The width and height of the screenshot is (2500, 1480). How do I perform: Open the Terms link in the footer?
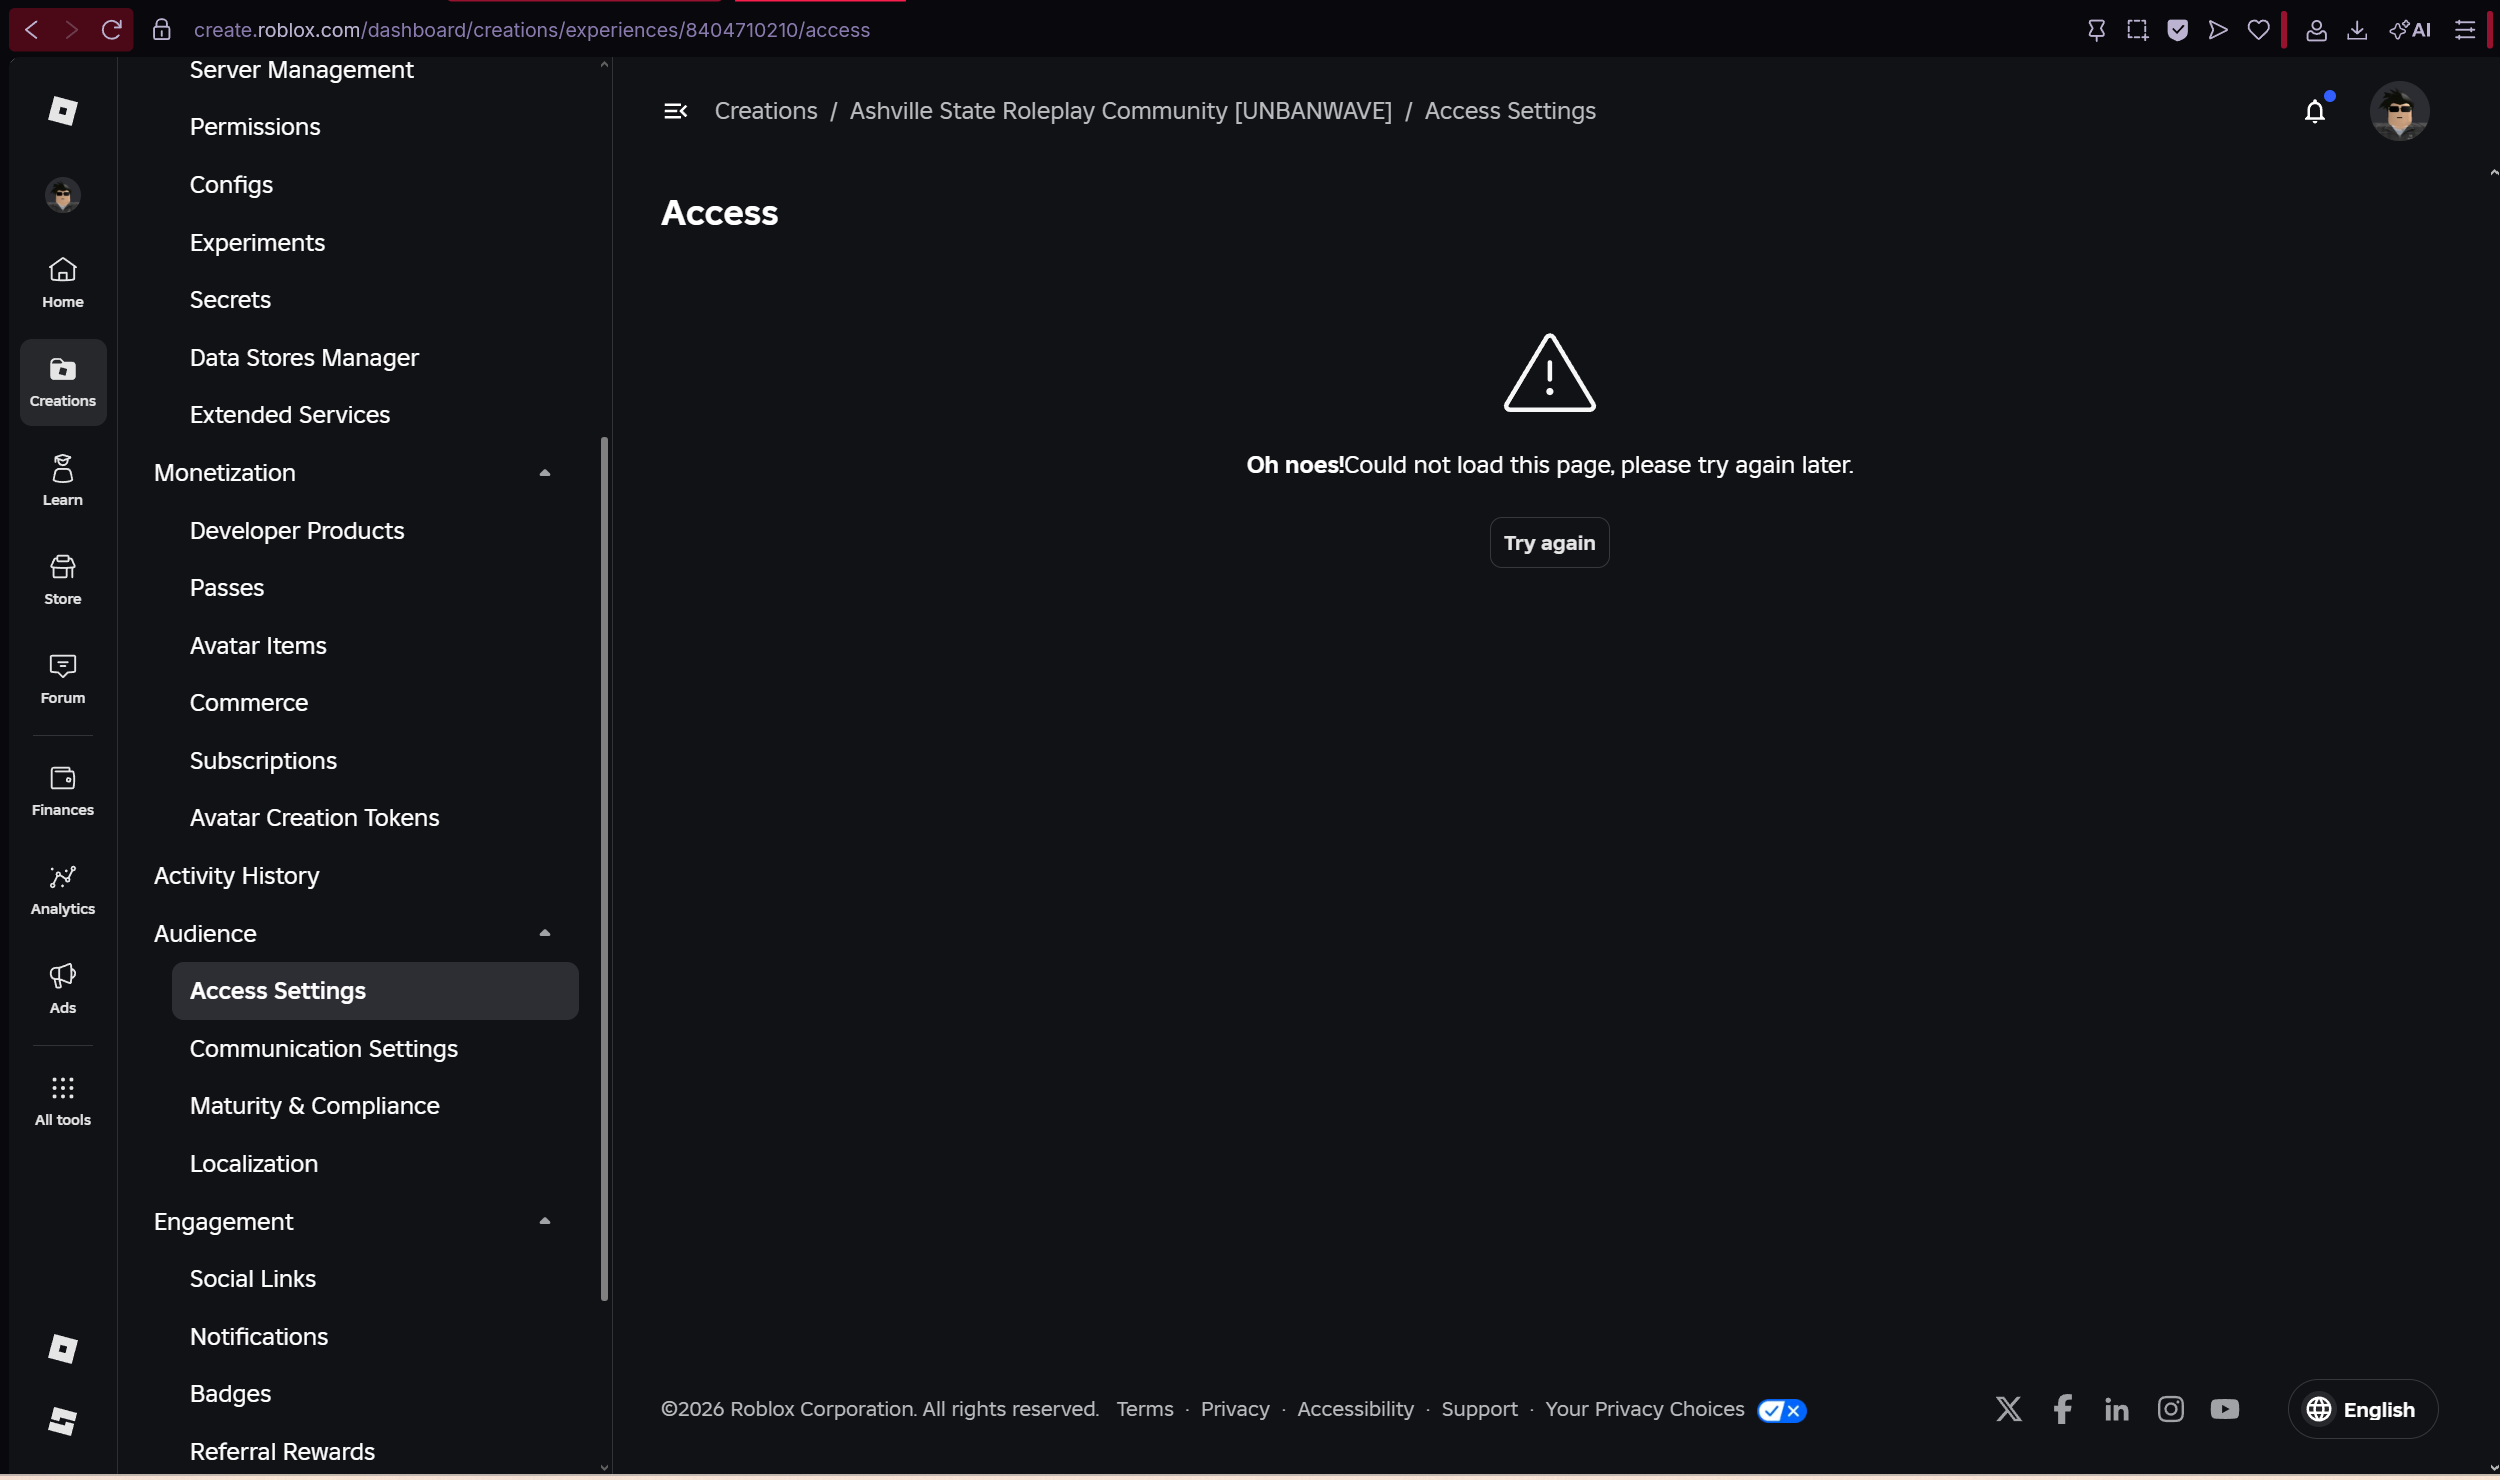pyautogui.click(x=1144, y=1409)
